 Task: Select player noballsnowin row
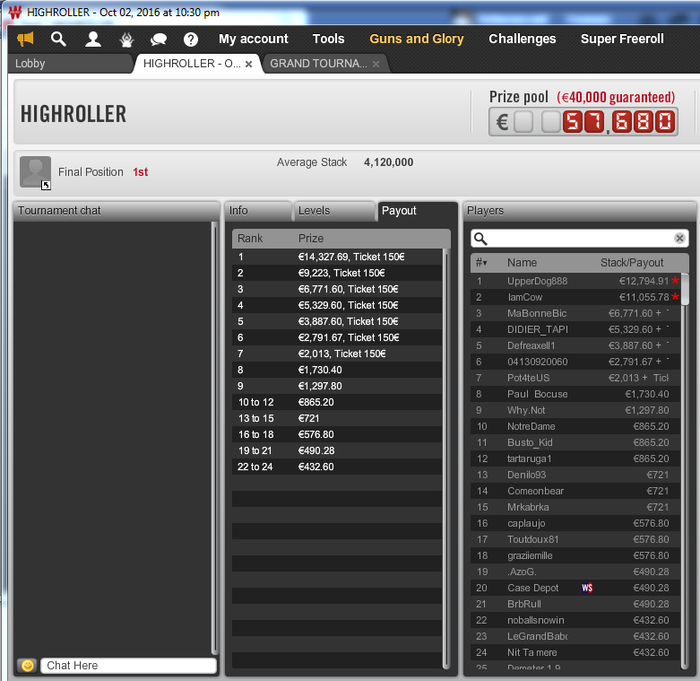coord(575,620)
